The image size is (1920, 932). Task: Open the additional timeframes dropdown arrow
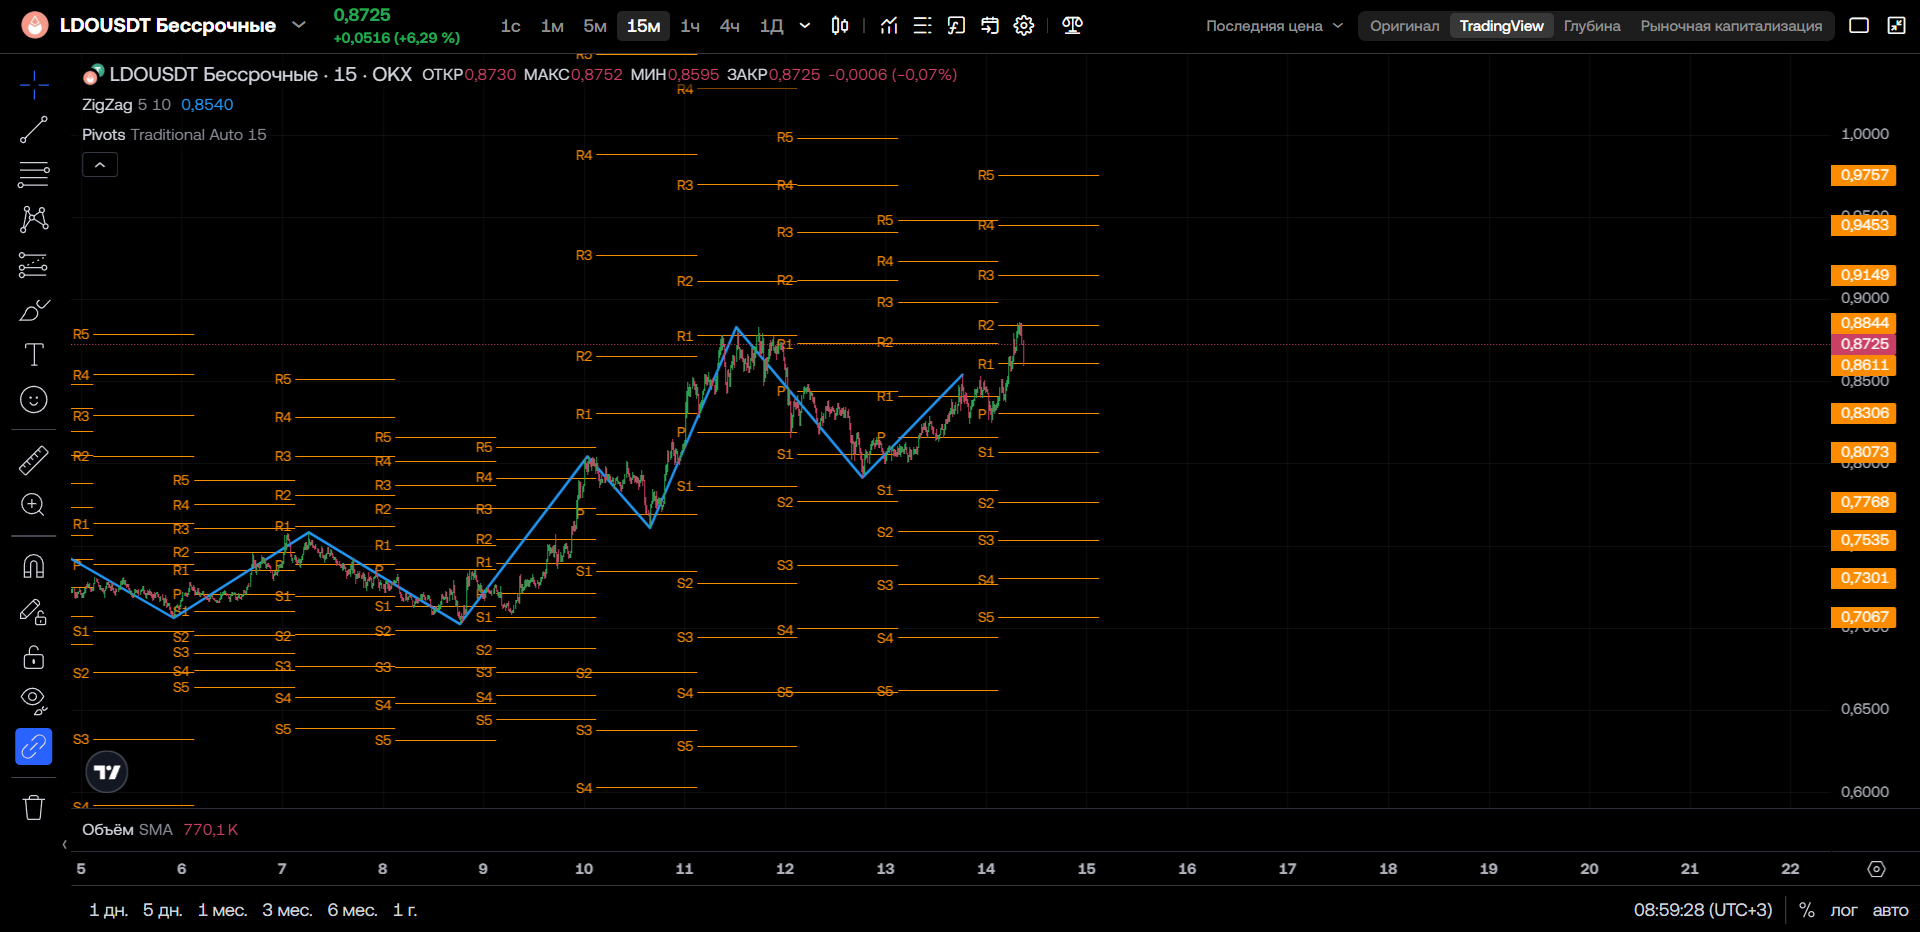pos(805,26)
